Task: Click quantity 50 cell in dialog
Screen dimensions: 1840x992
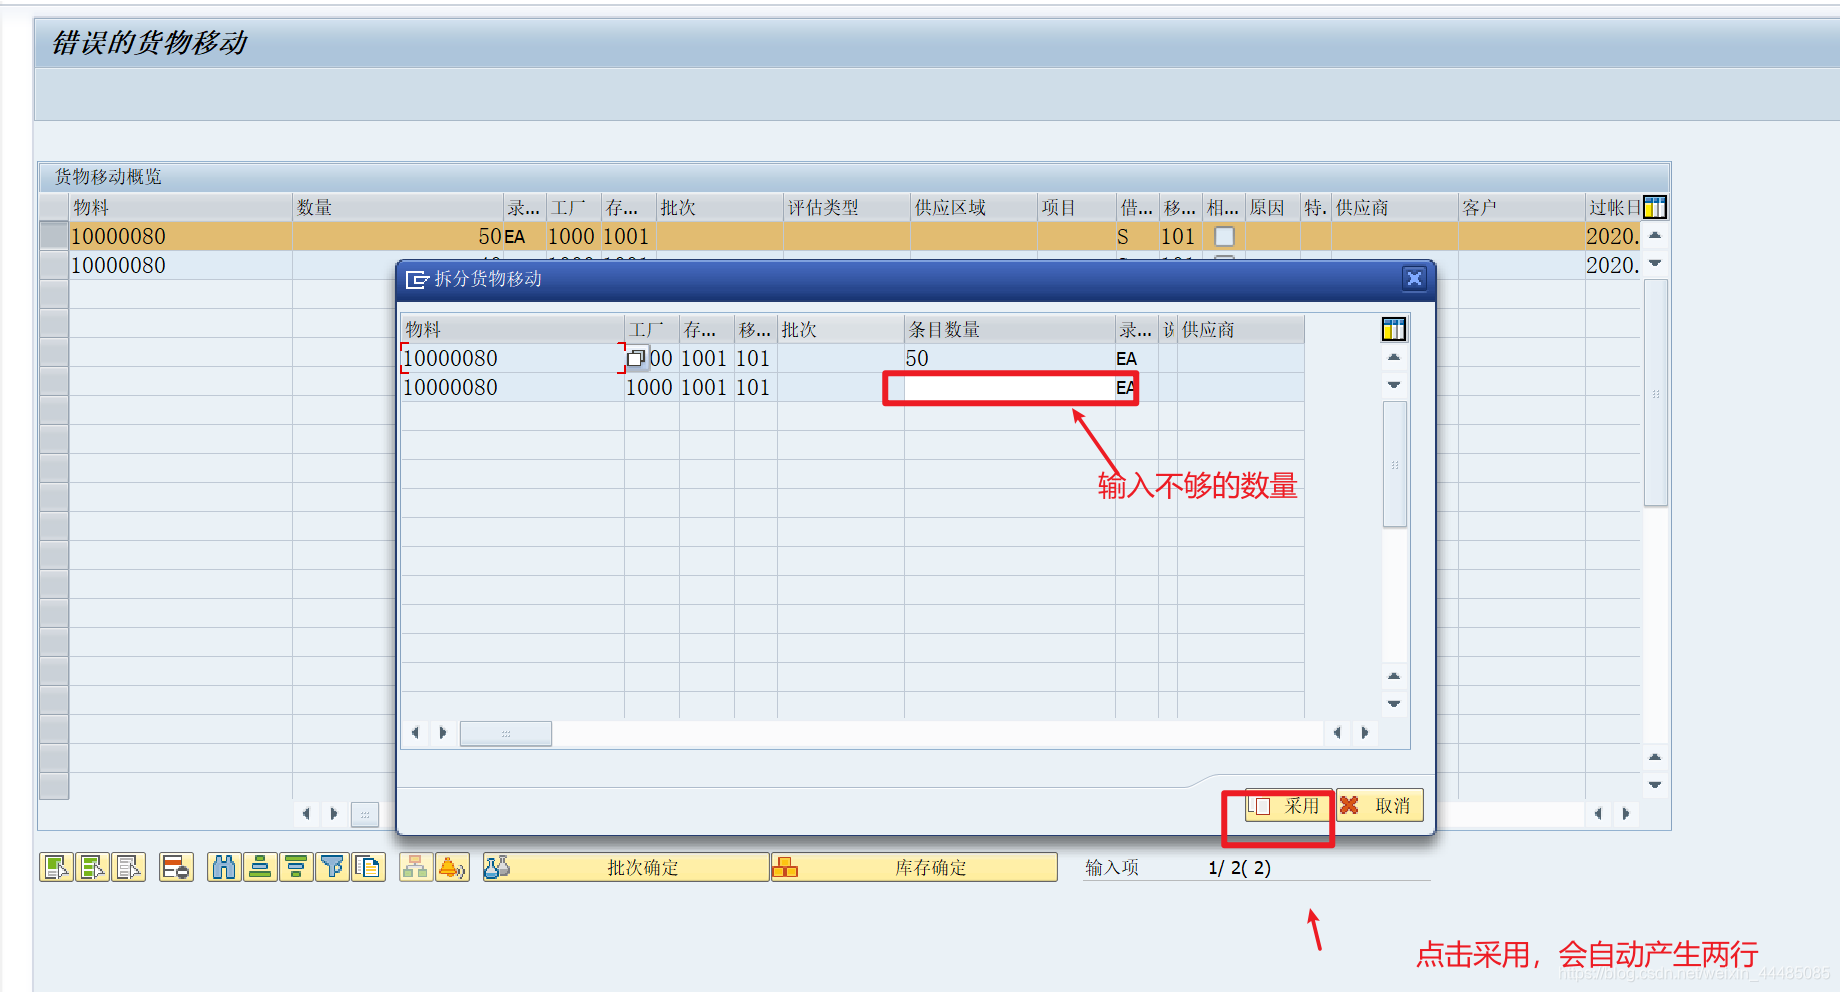Action: (1010, 359)
